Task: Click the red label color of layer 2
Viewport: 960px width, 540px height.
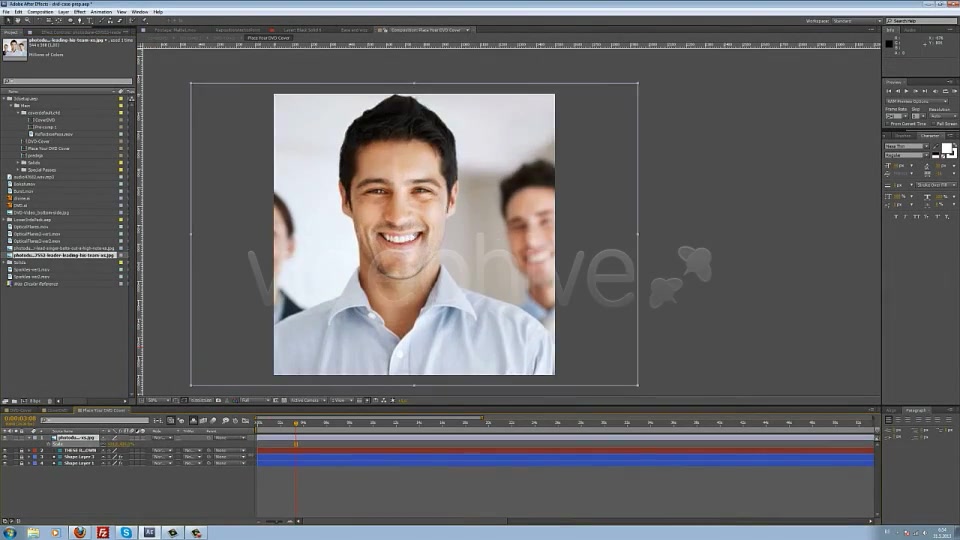Action: tap(34, 451)
